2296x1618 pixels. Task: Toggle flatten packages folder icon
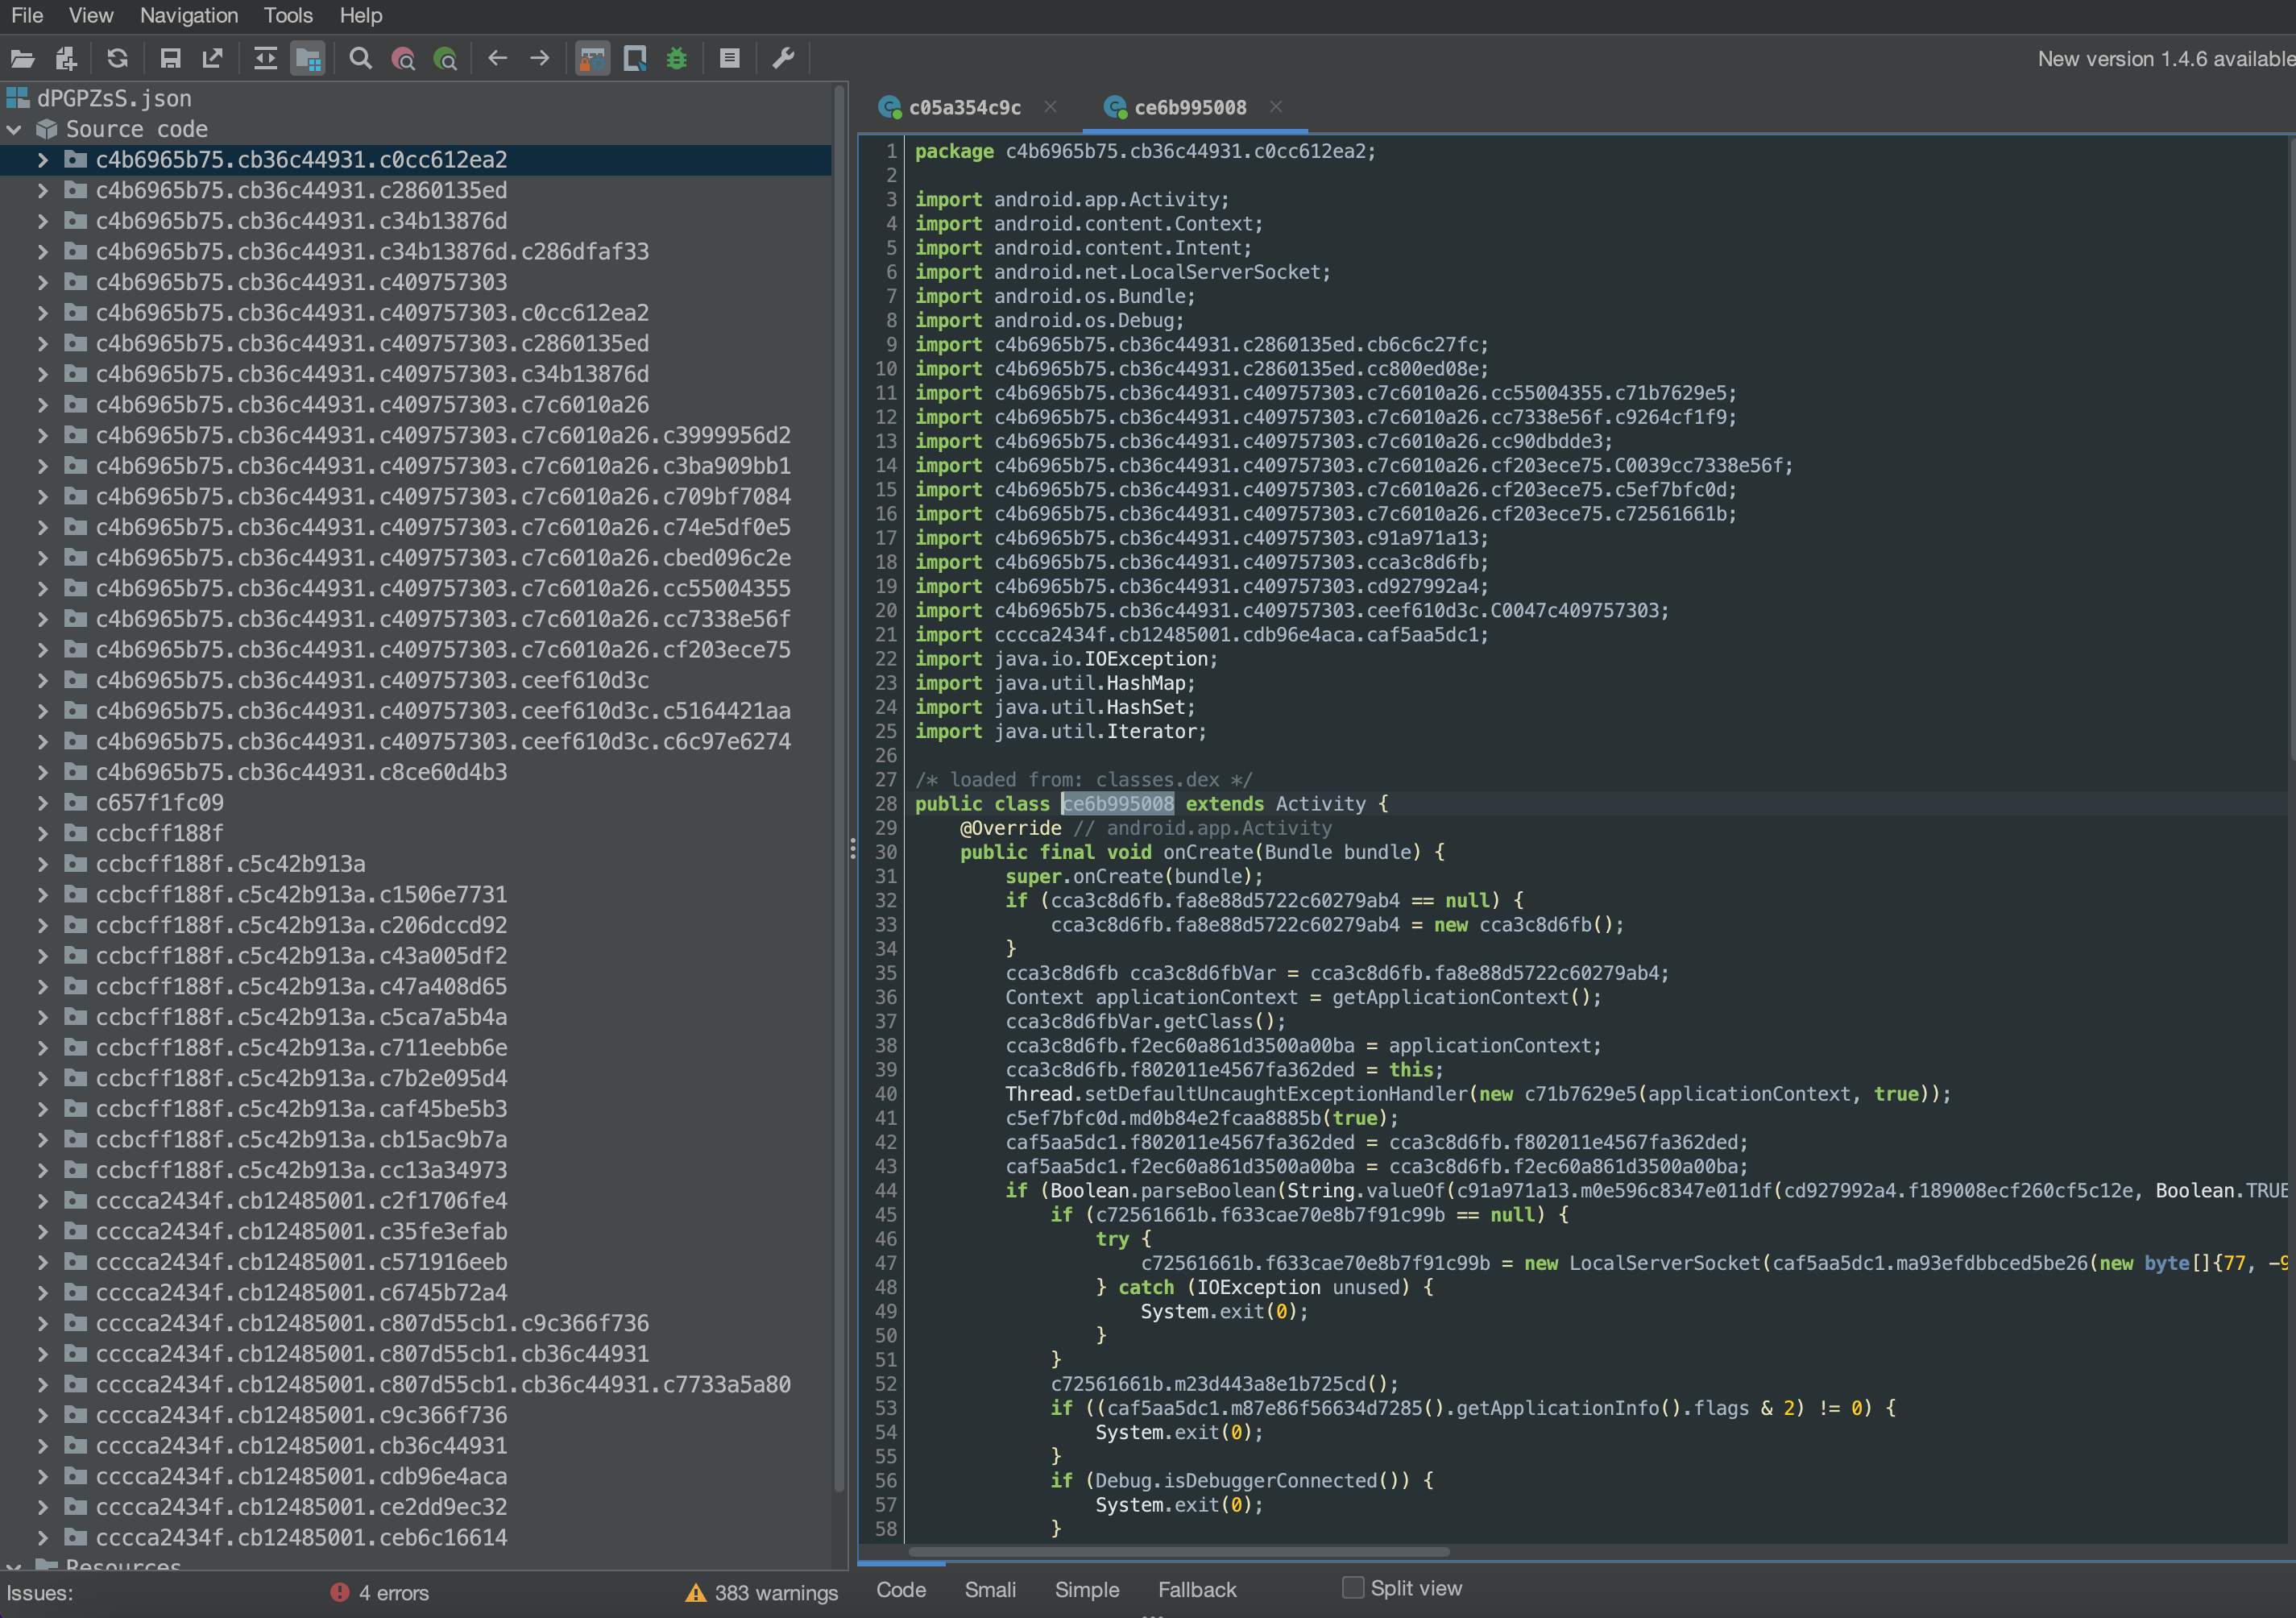pyautogui.click(x=308, y=59)
